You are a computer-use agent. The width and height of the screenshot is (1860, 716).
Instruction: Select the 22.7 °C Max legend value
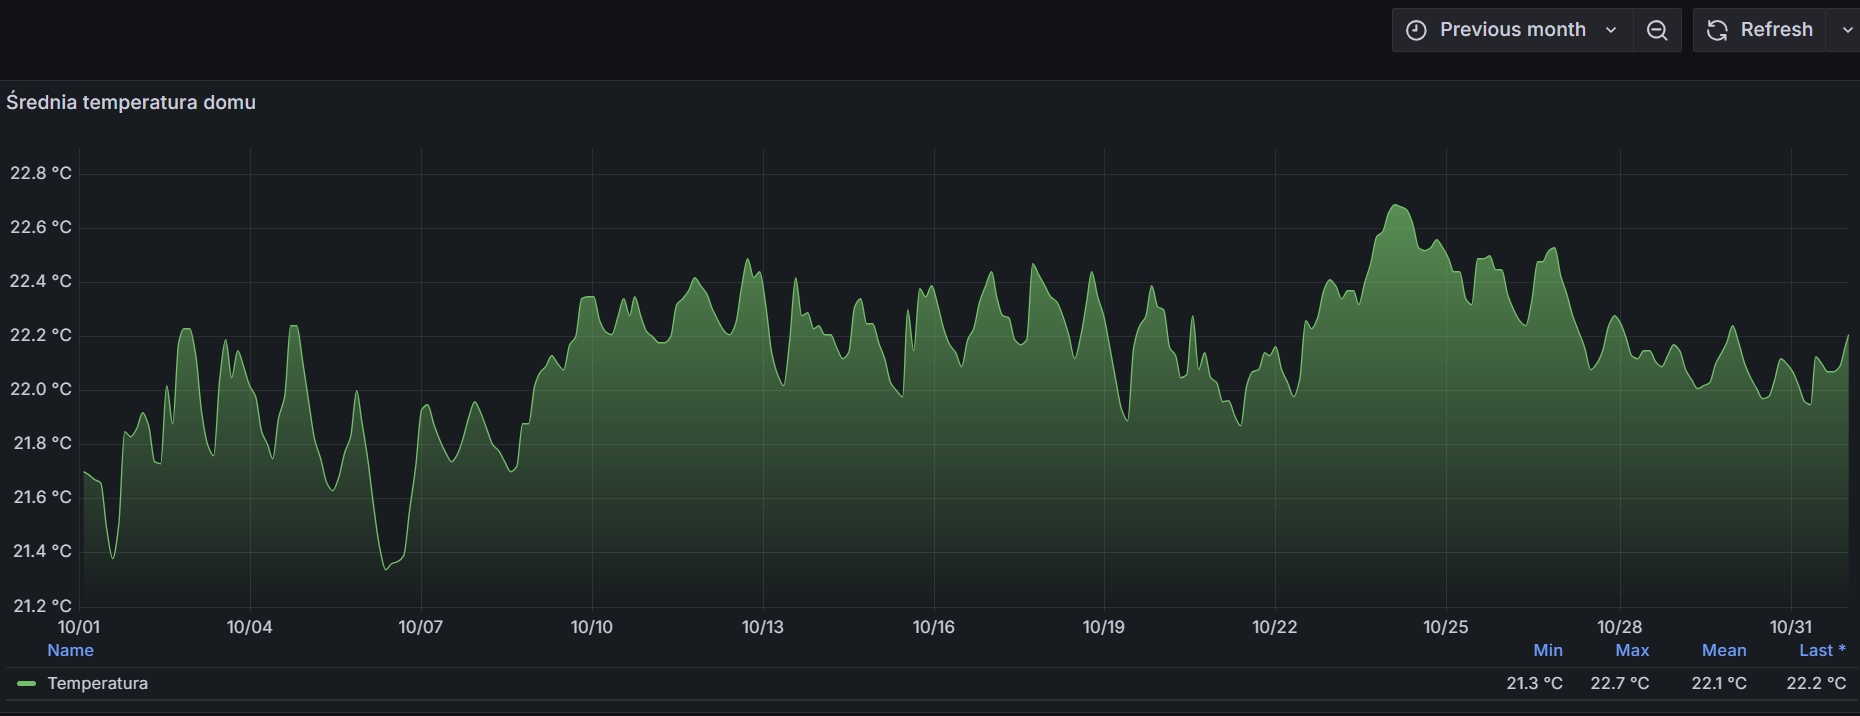(1620, 684)
